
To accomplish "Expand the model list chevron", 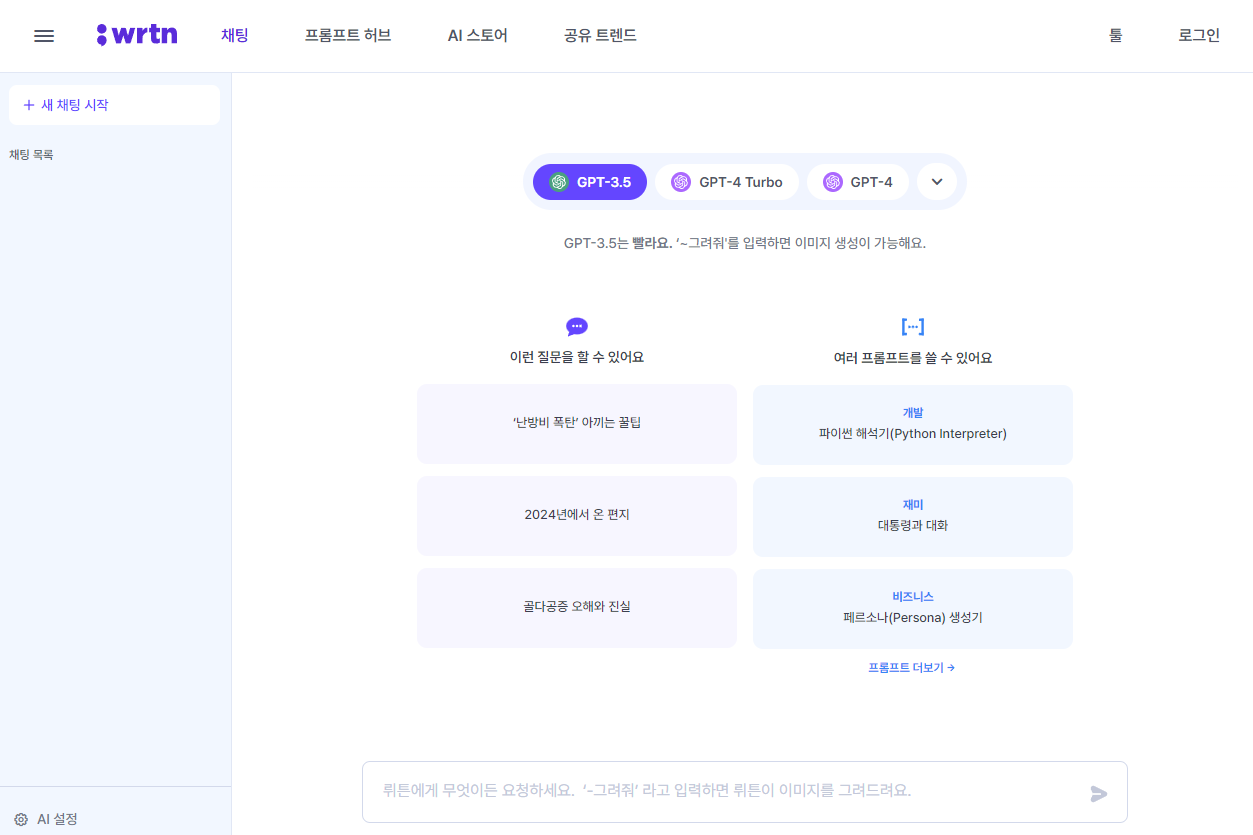I will coord(937,181).
